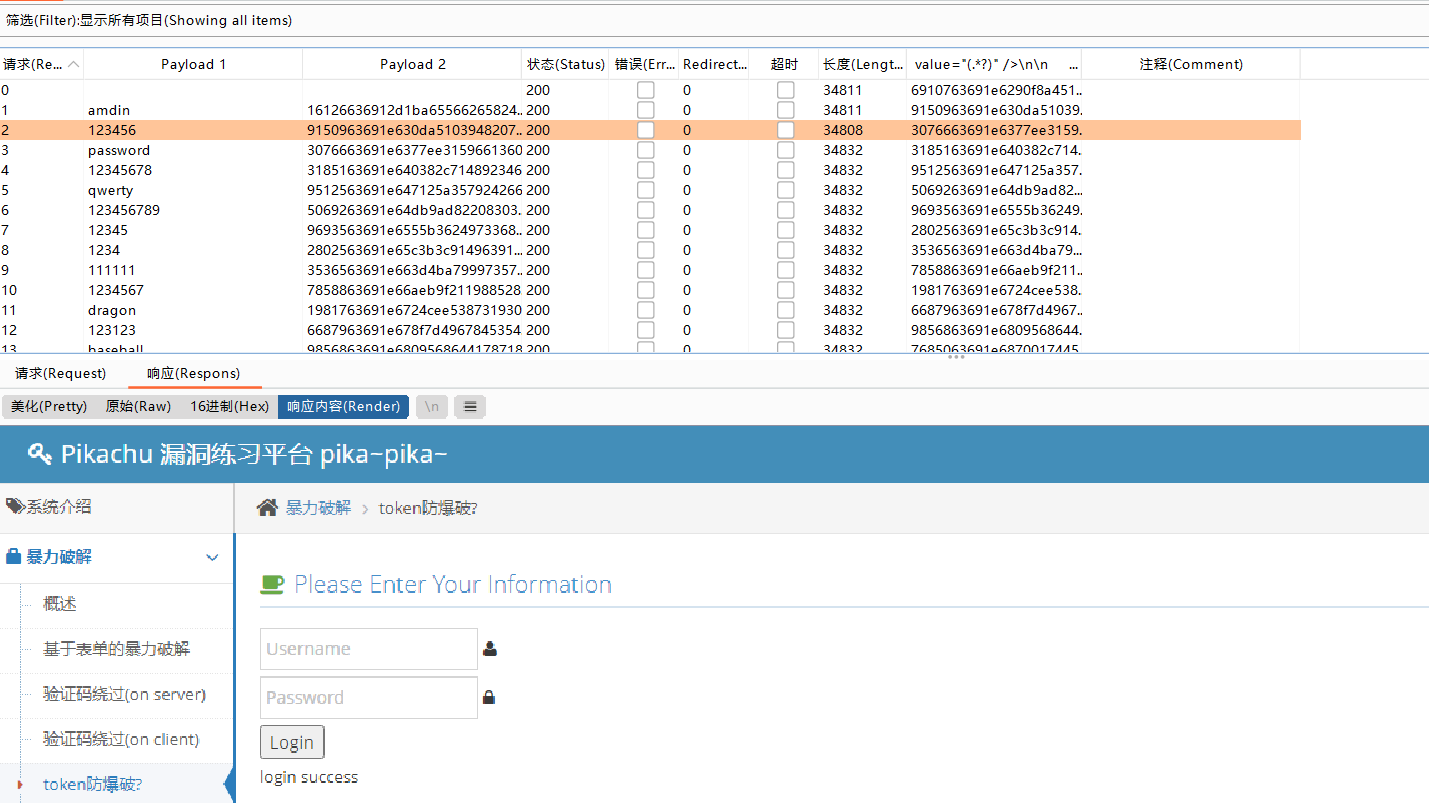The image size is (1429, 803).
Task: Toggle the \n newline display button
Action: 432,406
